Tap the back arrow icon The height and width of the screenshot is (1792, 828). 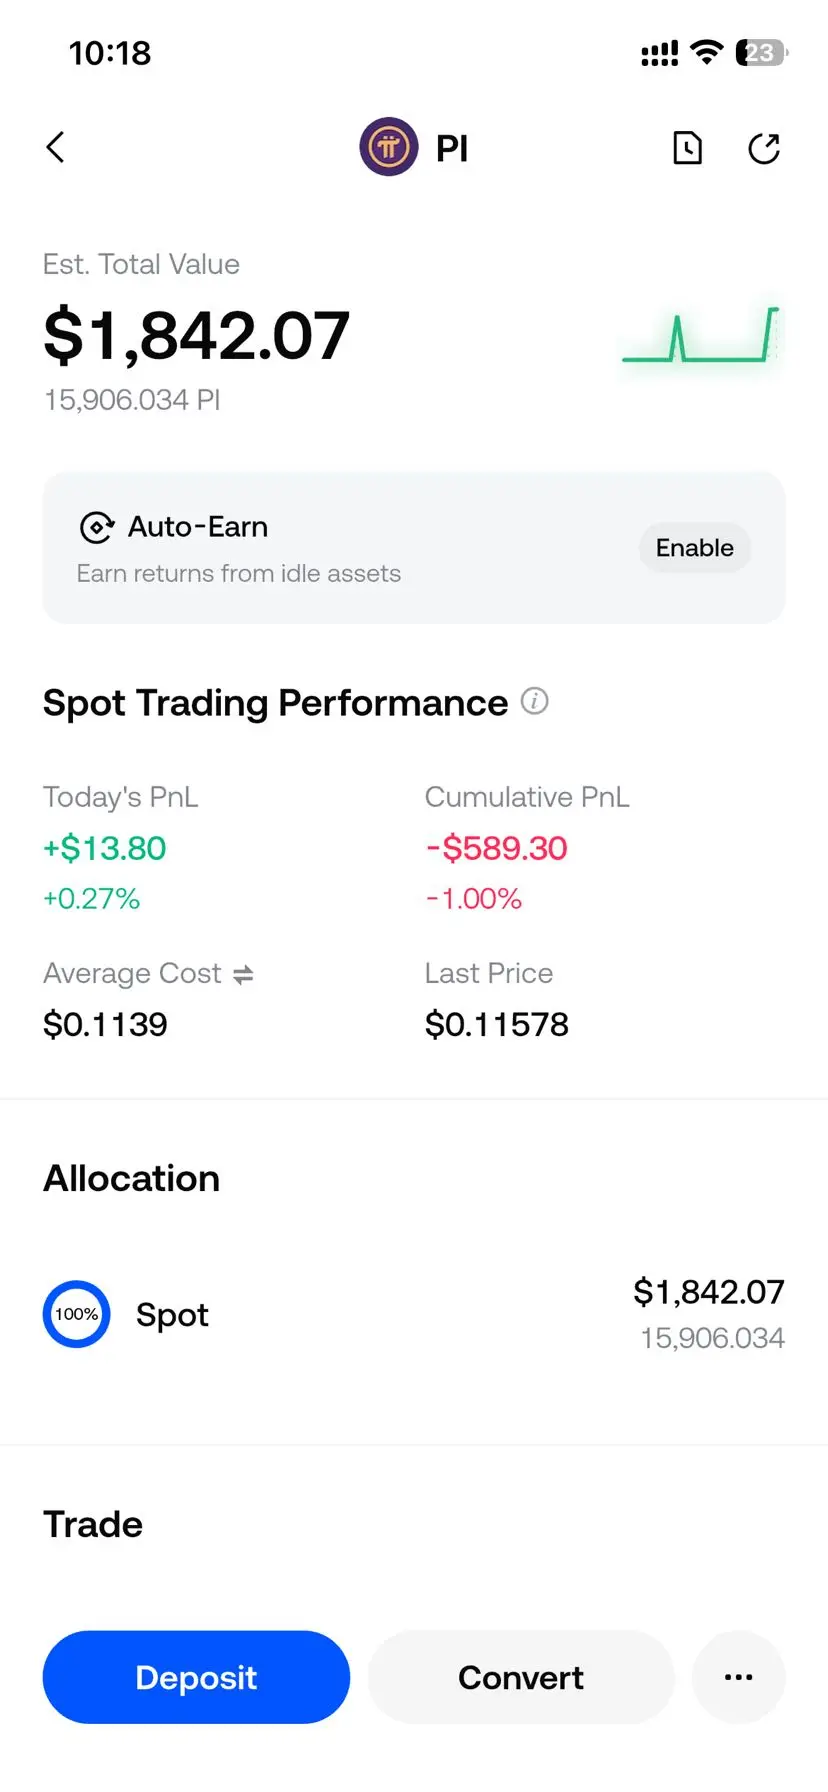56,147
